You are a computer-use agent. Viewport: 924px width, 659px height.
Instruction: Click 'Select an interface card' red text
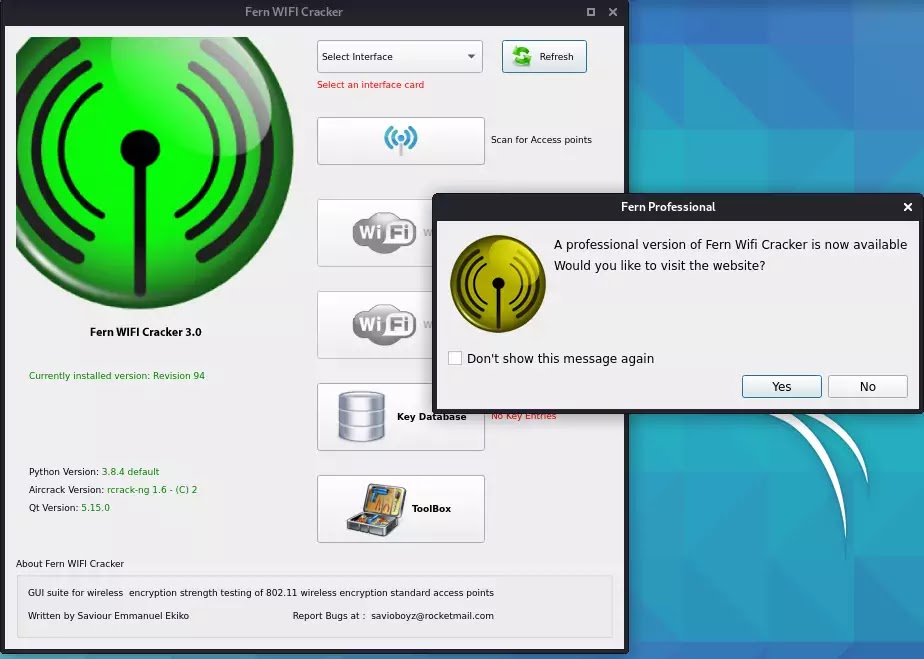[x=370, y=84]
